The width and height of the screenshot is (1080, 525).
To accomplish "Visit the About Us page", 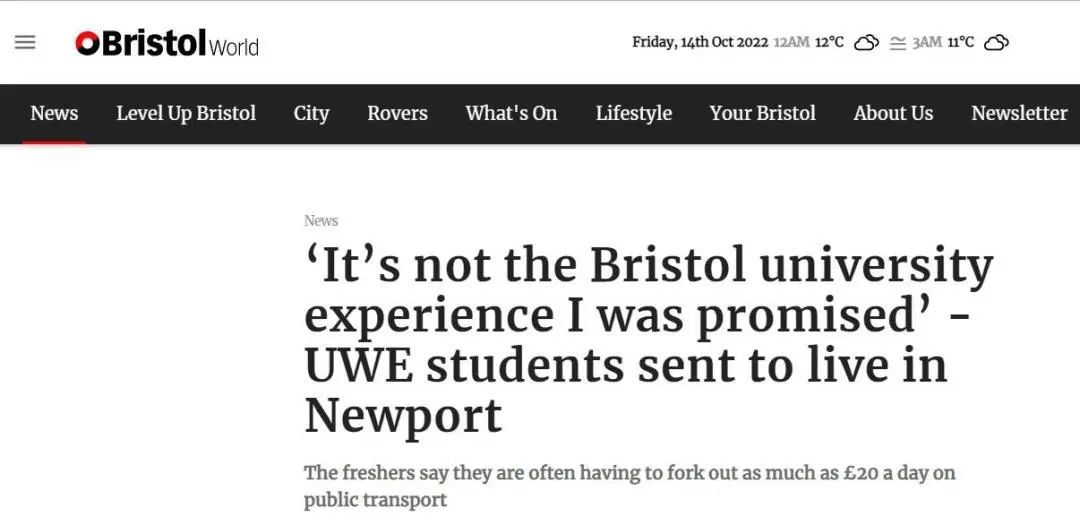I will tap(893, 113).
